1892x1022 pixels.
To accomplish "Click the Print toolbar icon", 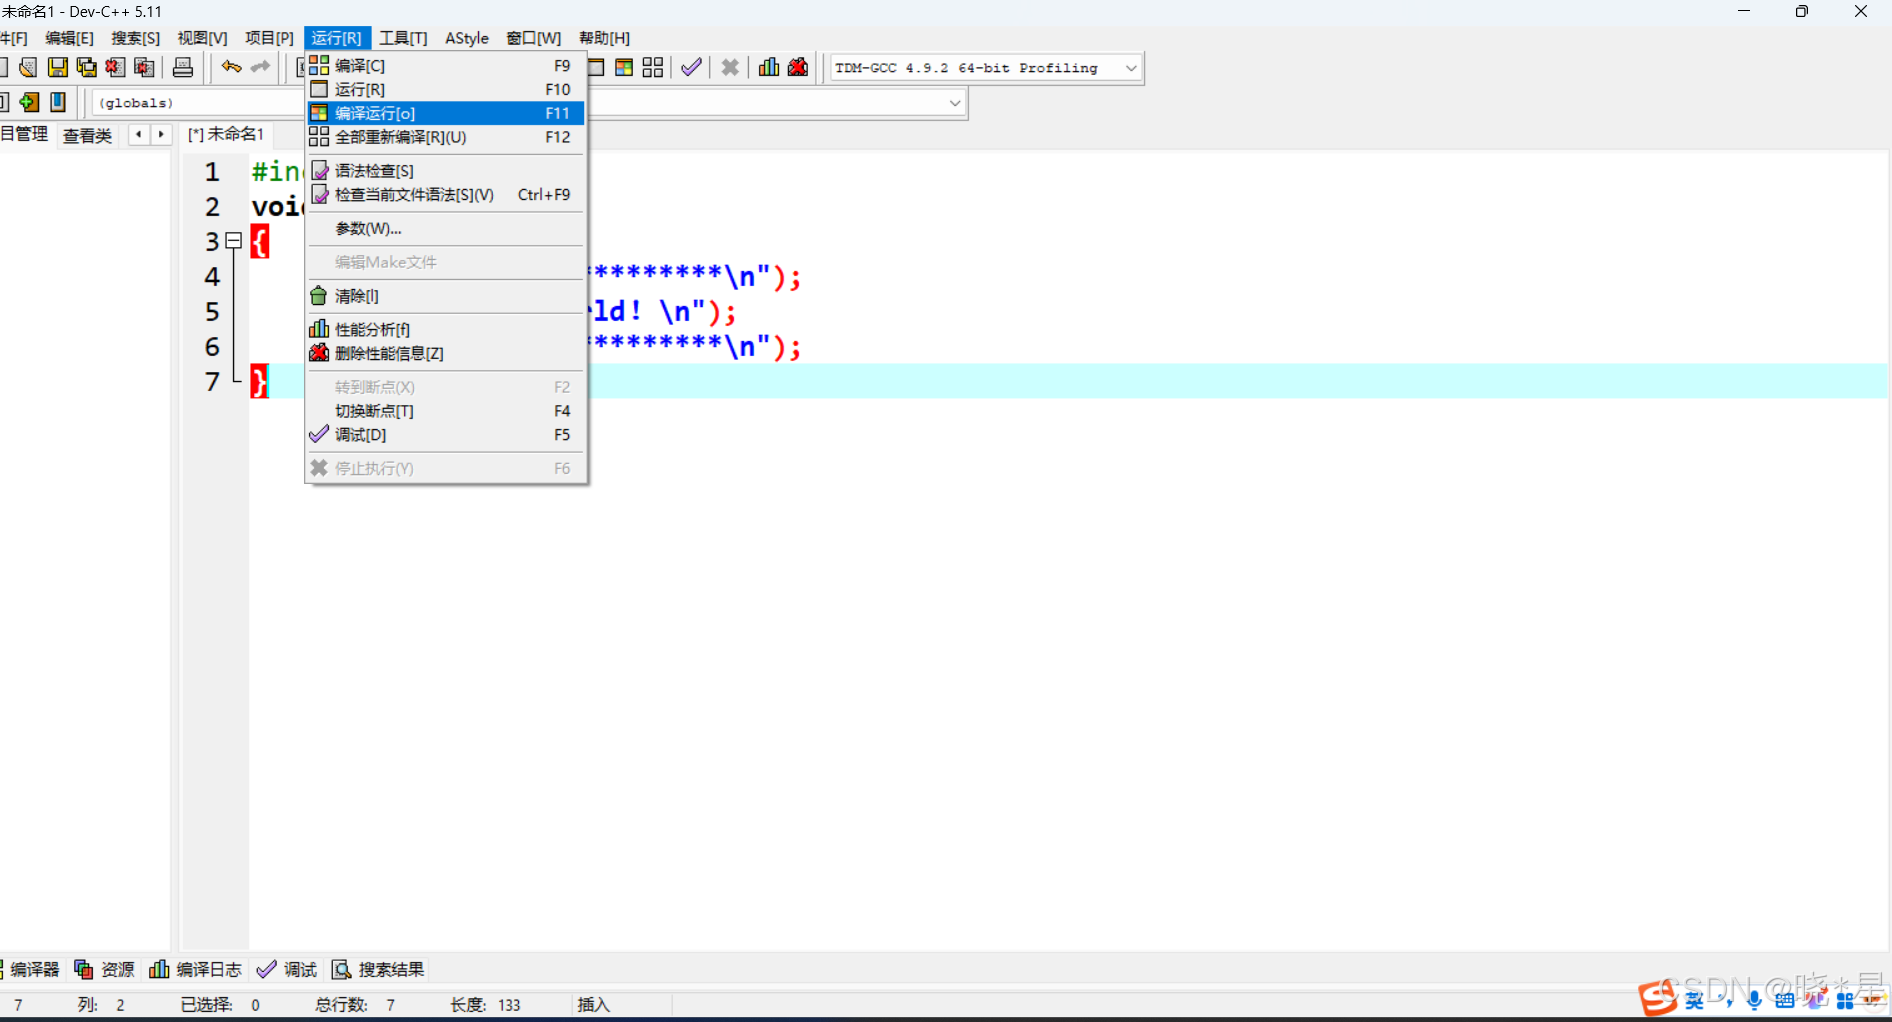I will 183,67.
